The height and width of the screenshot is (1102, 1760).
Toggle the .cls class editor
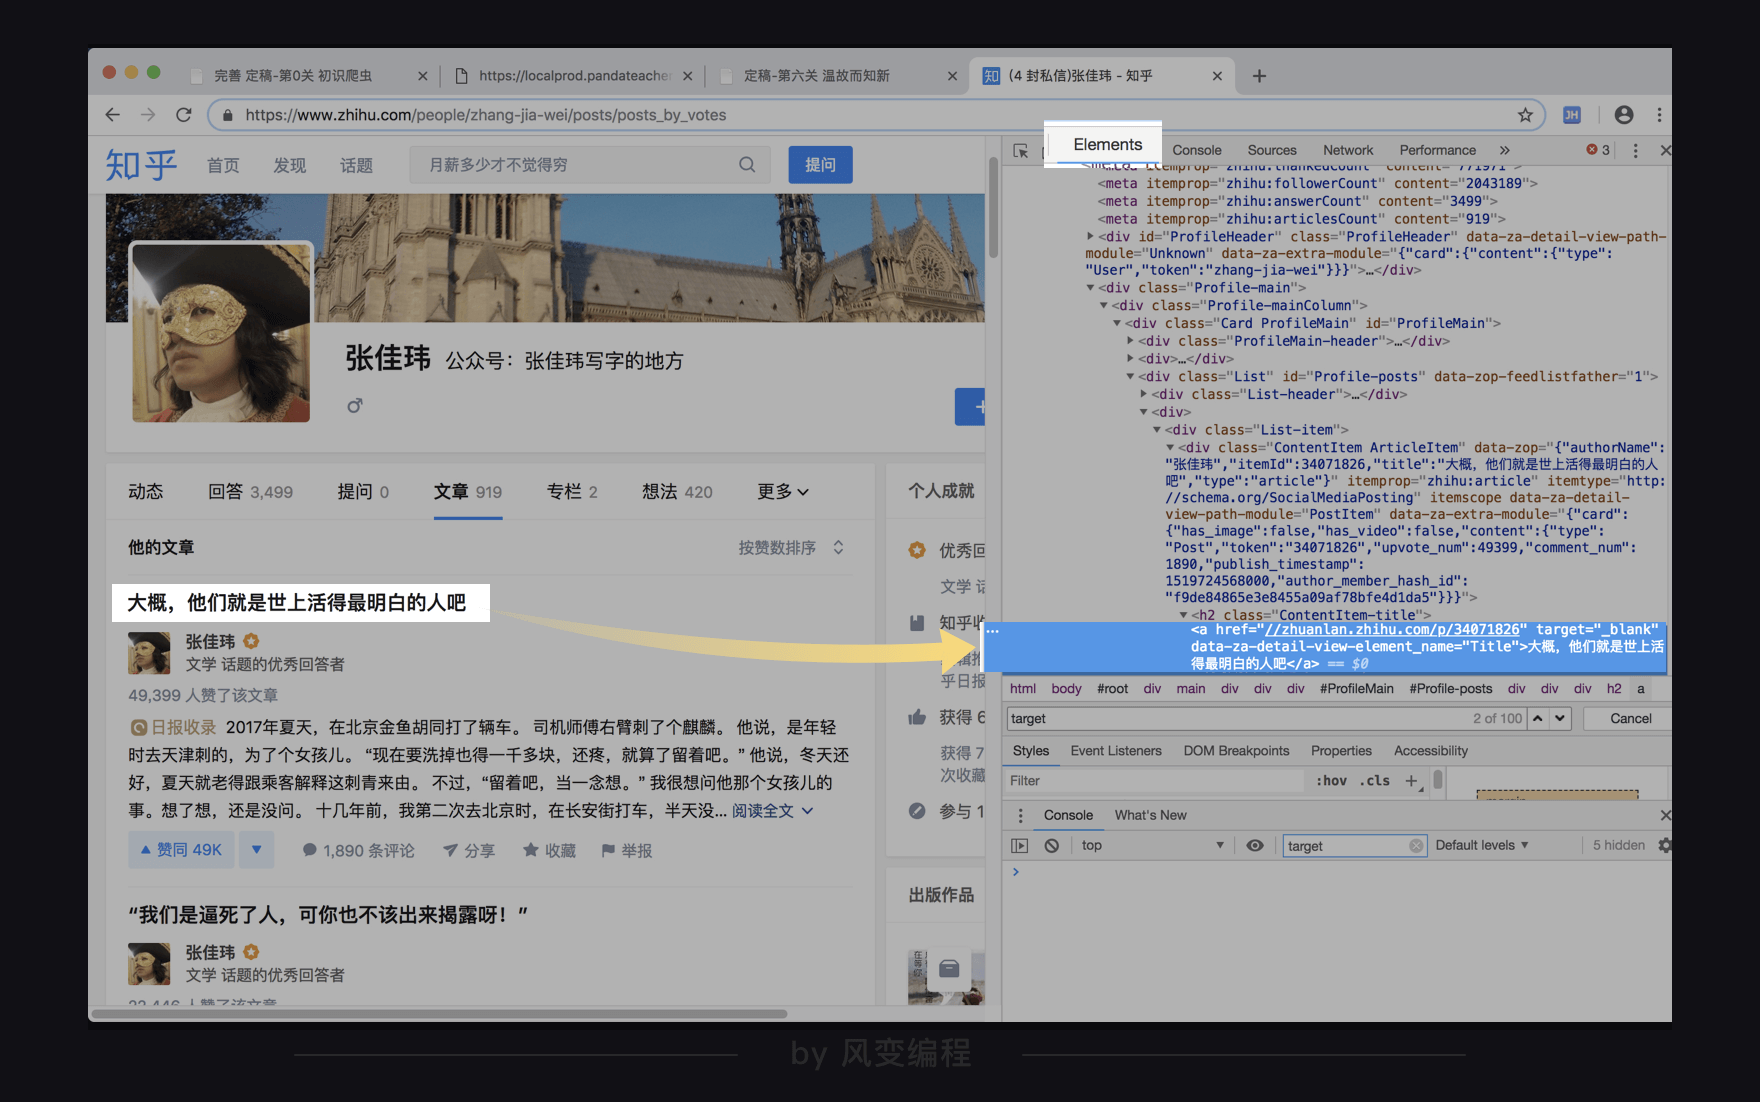1377,780
